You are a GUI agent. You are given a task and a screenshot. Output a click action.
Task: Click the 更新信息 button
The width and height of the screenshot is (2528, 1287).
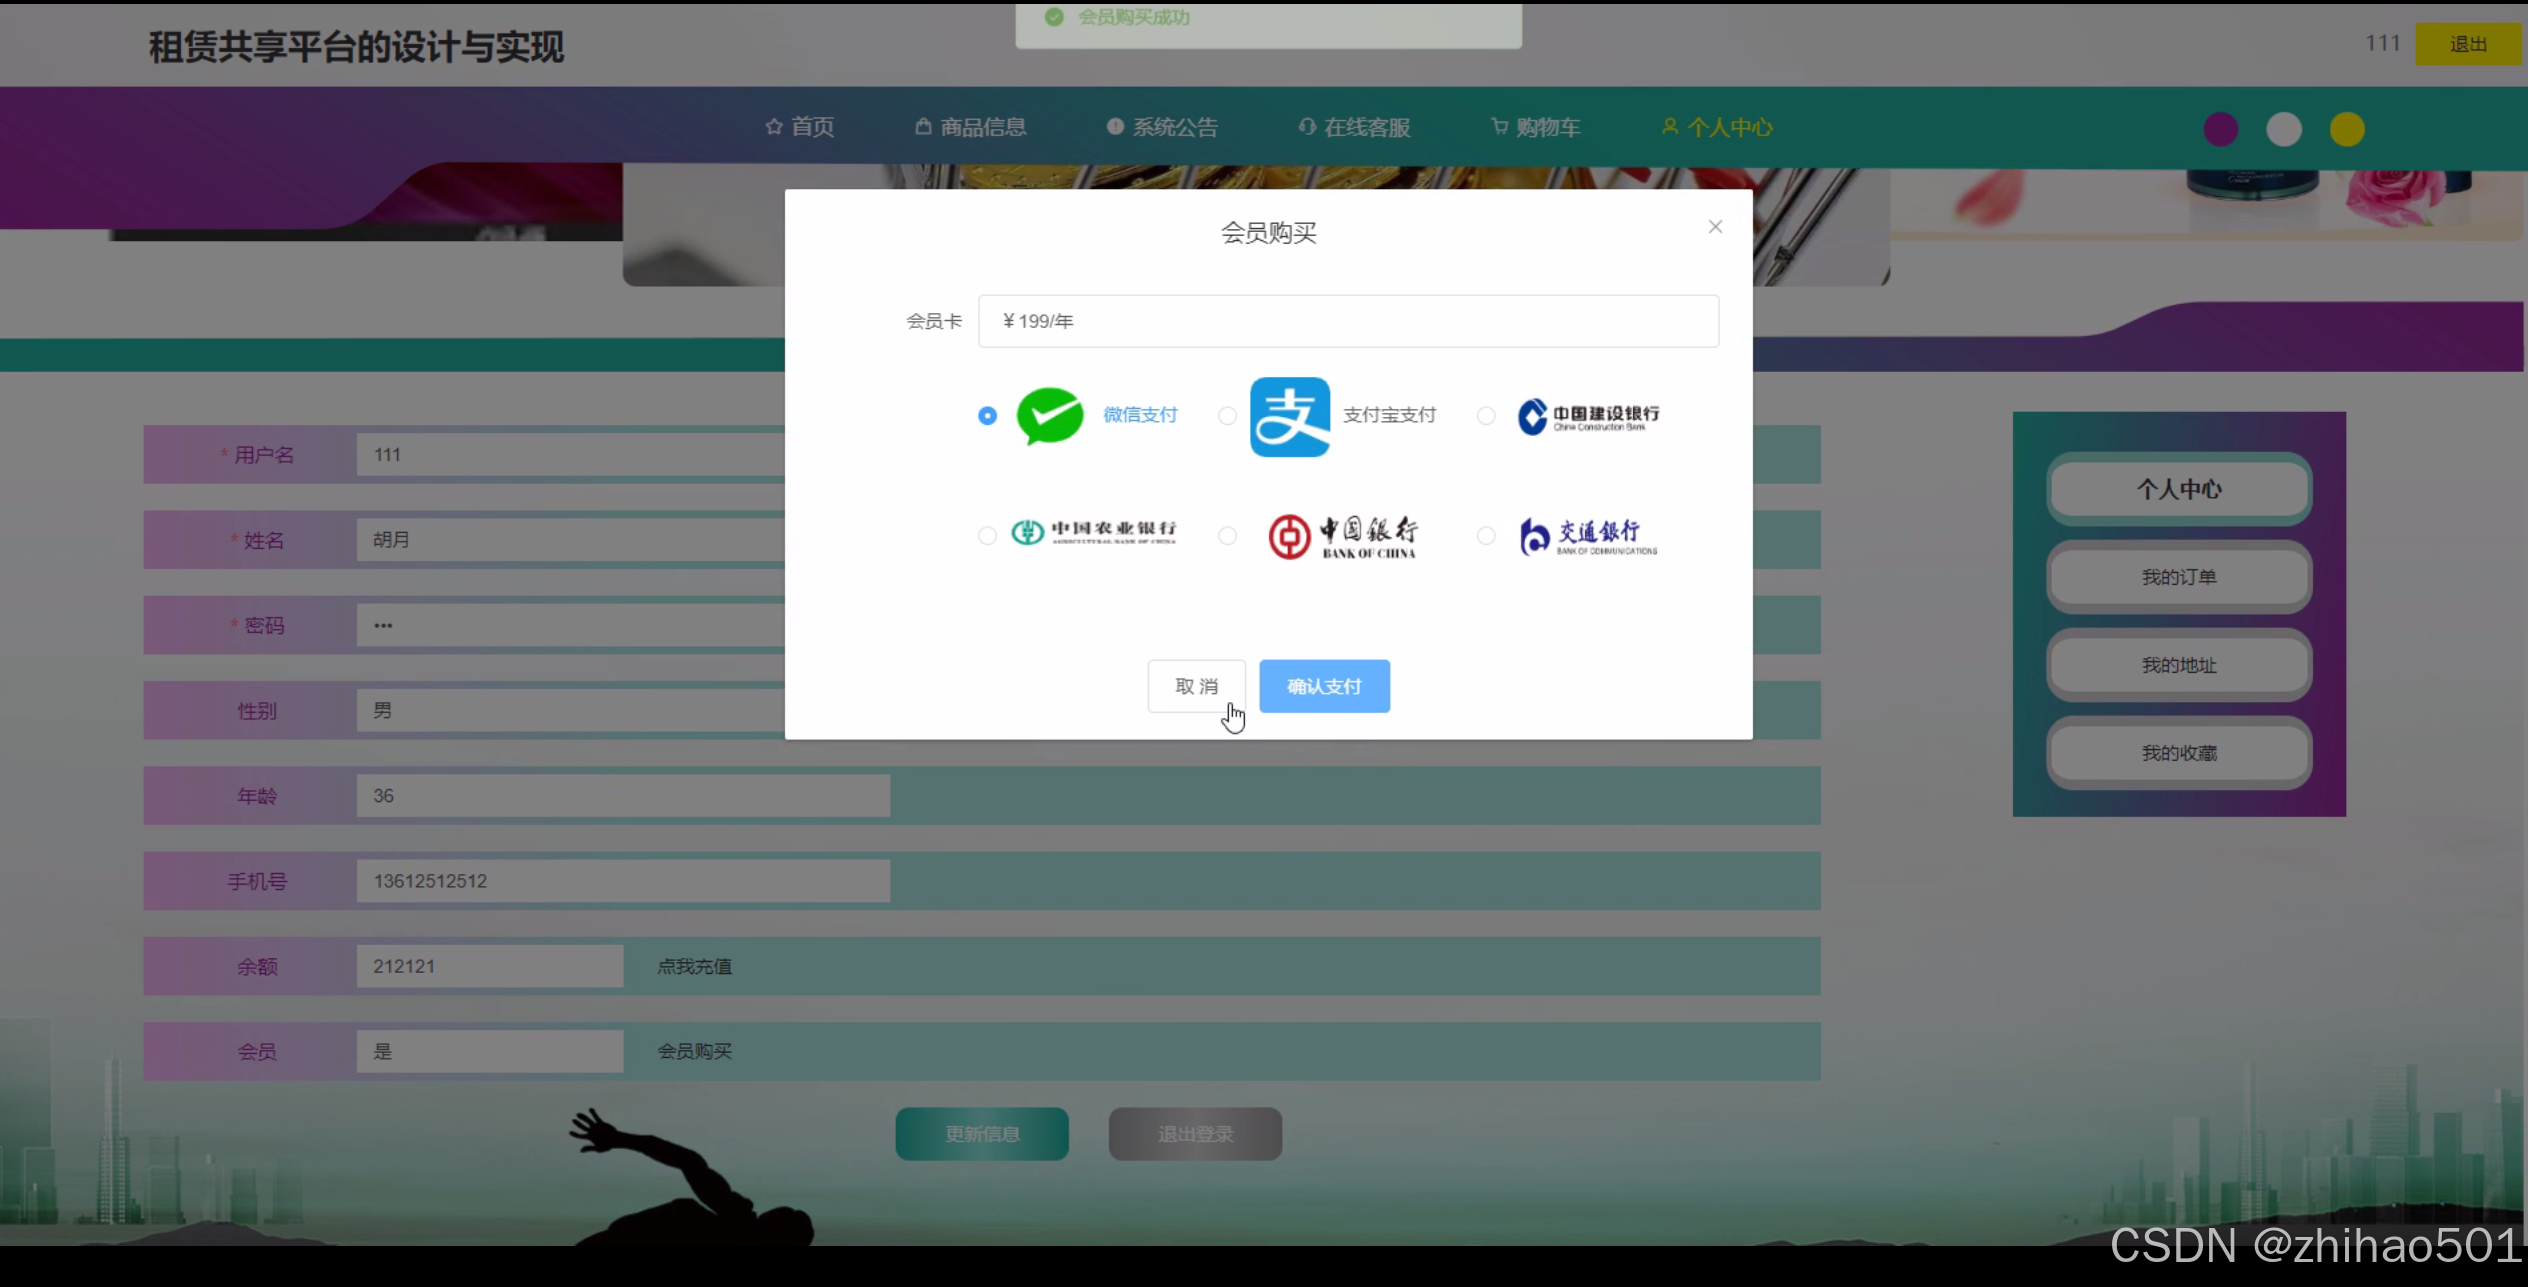[982, 1134]
